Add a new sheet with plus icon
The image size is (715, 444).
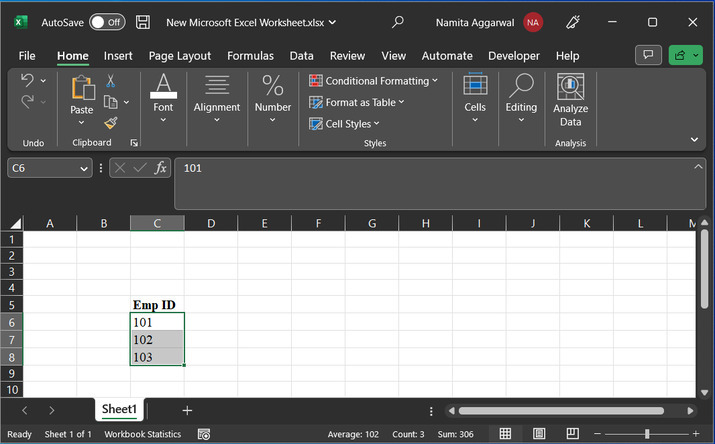tap(187, 410)
